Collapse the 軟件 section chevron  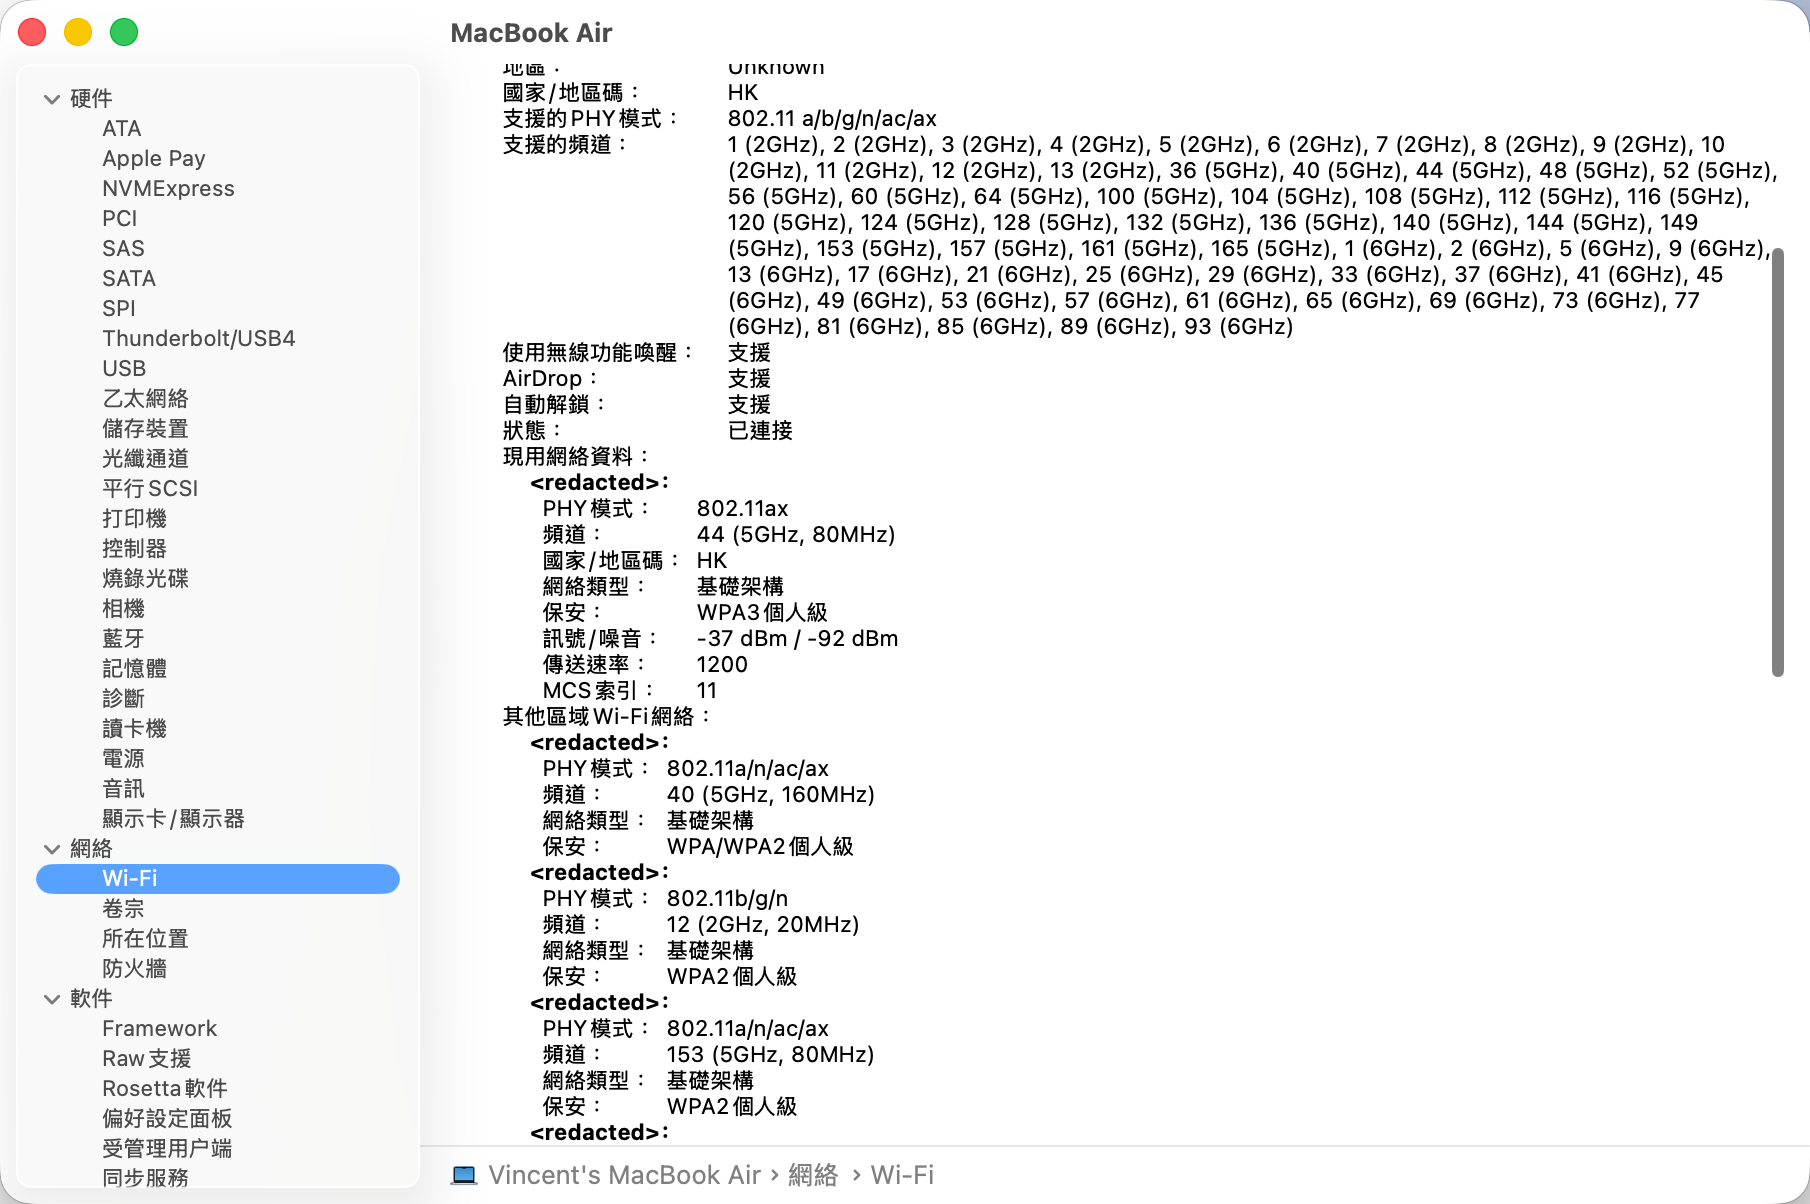tap(52, 999)
